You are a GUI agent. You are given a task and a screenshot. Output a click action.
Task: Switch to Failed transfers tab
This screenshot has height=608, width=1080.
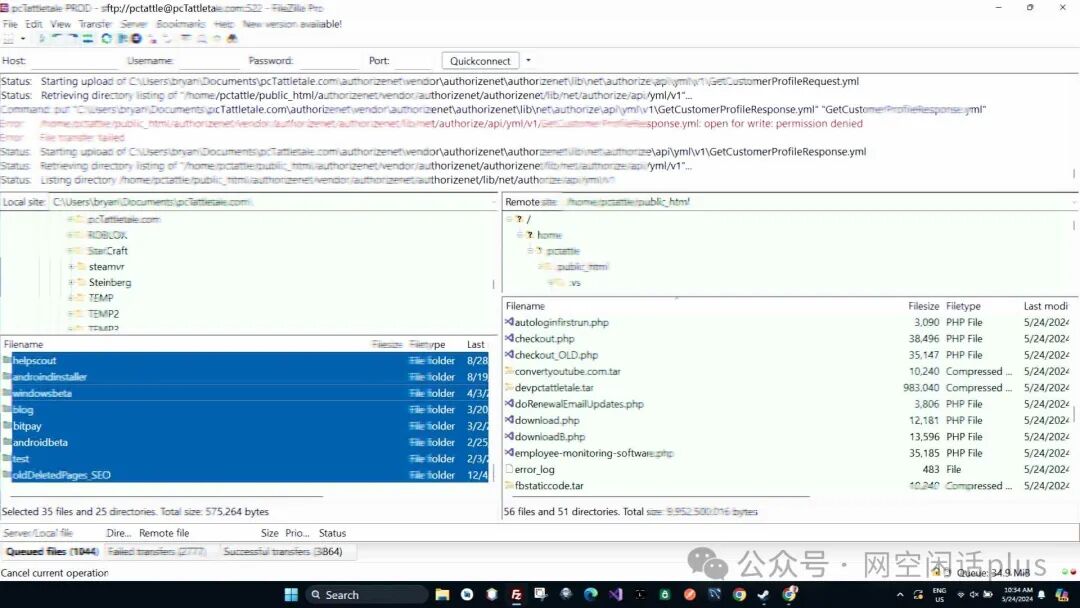click(x=156, y=552)
